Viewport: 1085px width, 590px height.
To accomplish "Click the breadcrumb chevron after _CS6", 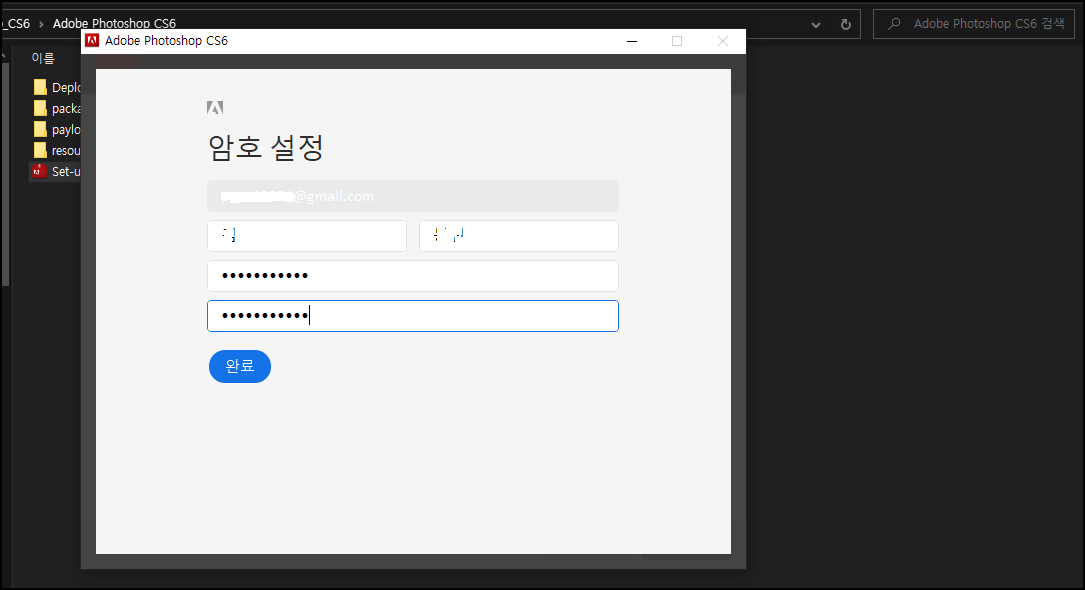I will [x=41, y=24].
